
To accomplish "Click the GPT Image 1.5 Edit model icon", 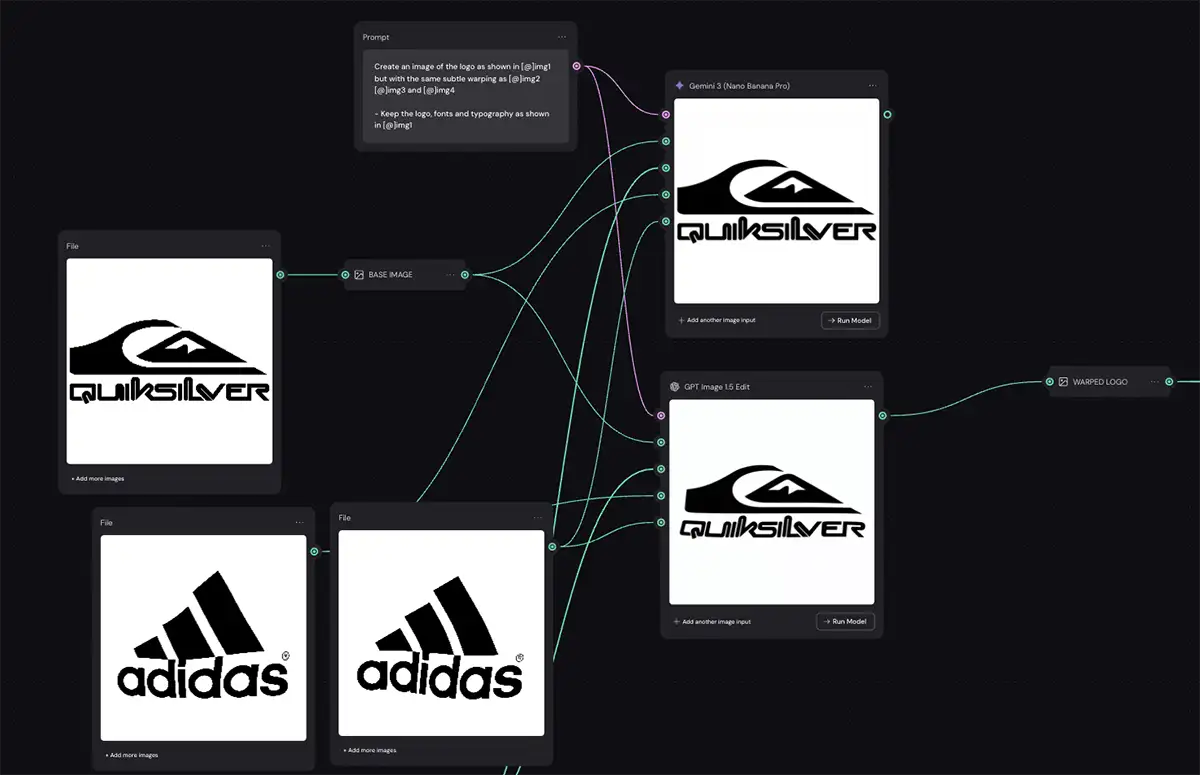I will point(676,387).
